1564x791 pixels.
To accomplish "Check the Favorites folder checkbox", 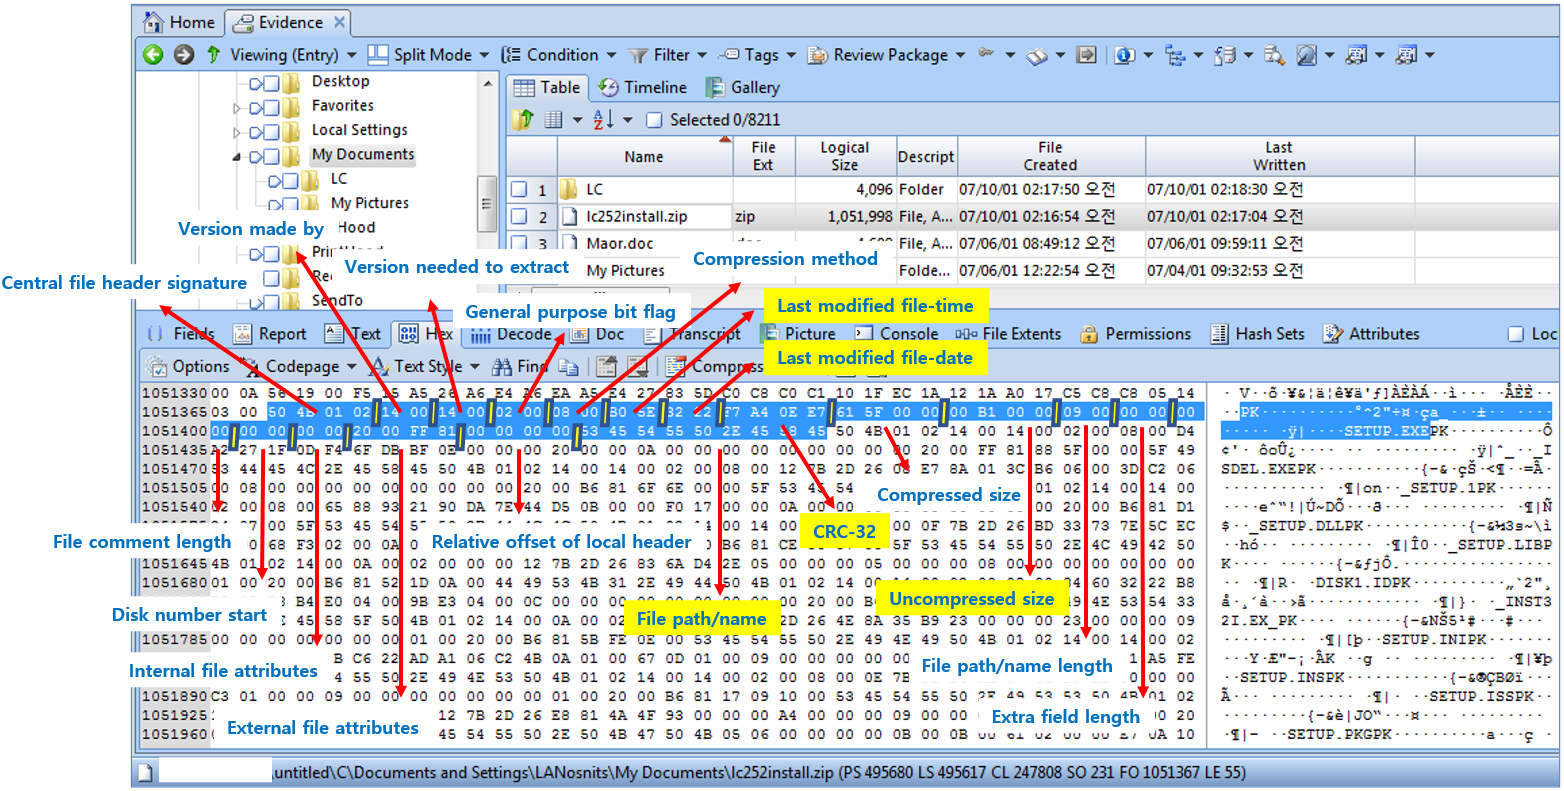I will tap(271, 107).
